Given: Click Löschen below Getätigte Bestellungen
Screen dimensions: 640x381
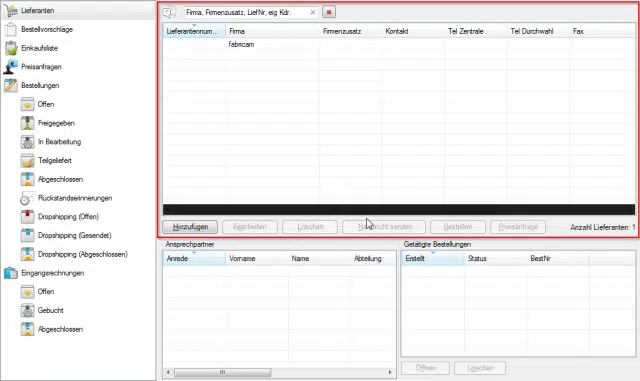Looking at the screenshot, I should [480, 368].
